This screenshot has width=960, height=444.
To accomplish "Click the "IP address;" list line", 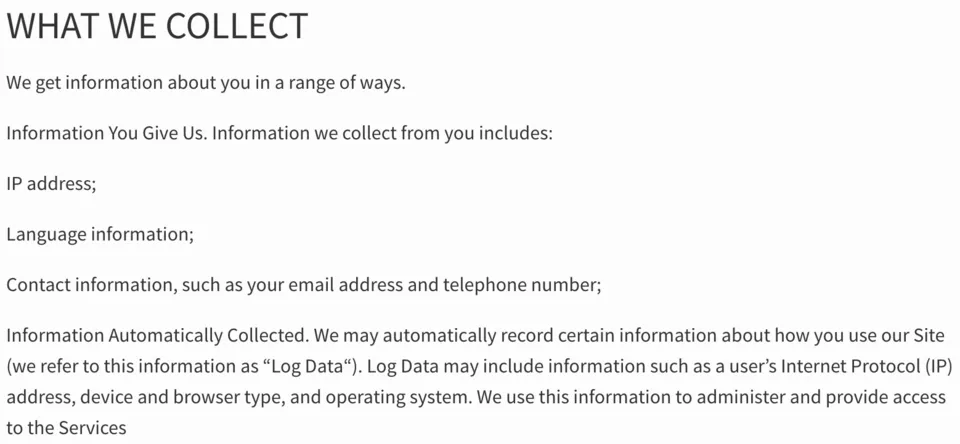I will [x=51, y=184].
